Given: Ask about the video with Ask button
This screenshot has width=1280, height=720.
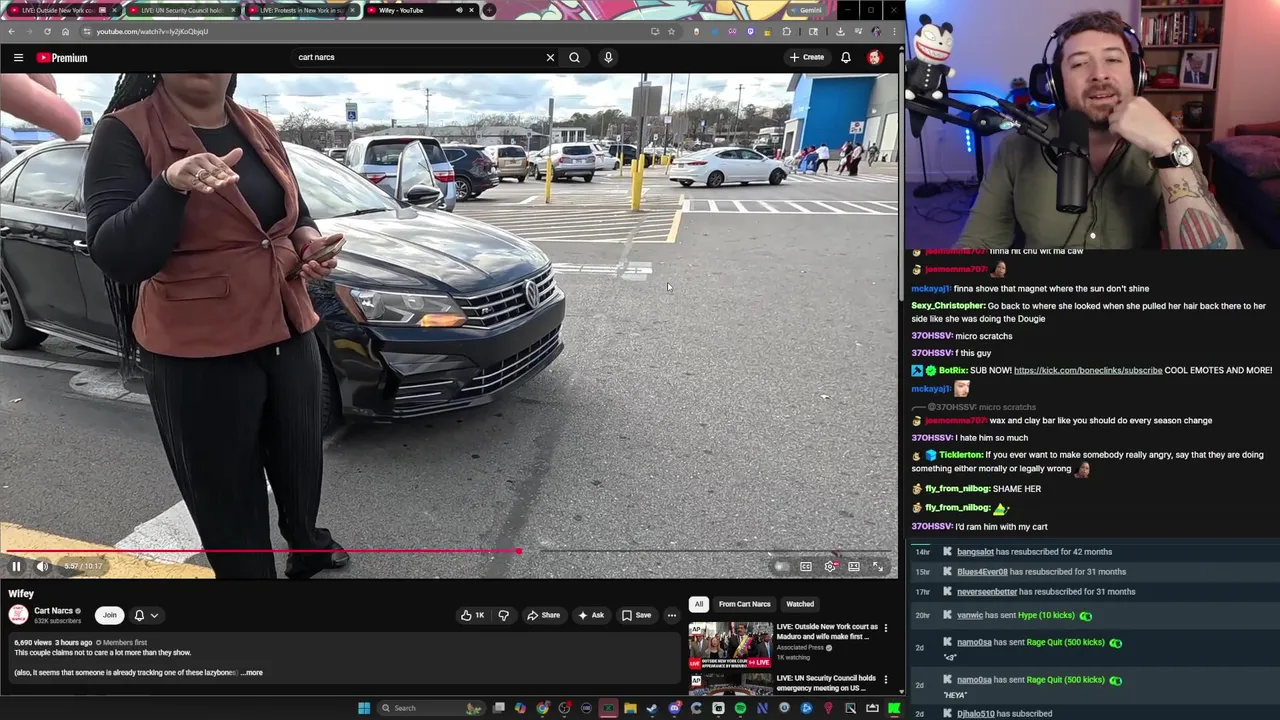Looking at the screenshot, I should [x=591, y=615].
